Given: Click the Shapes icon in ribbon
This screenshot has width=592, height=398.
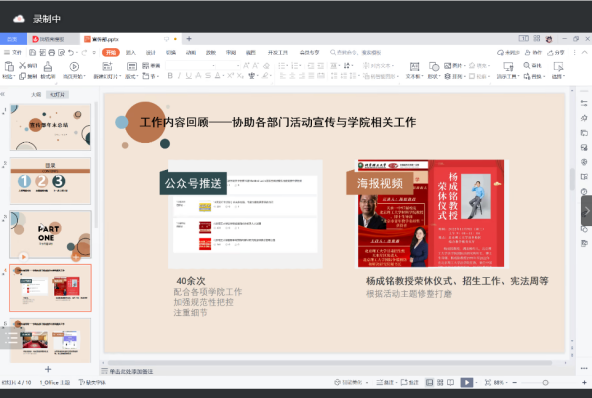Looking at the screenshot, I should click(x=434, y=66).
